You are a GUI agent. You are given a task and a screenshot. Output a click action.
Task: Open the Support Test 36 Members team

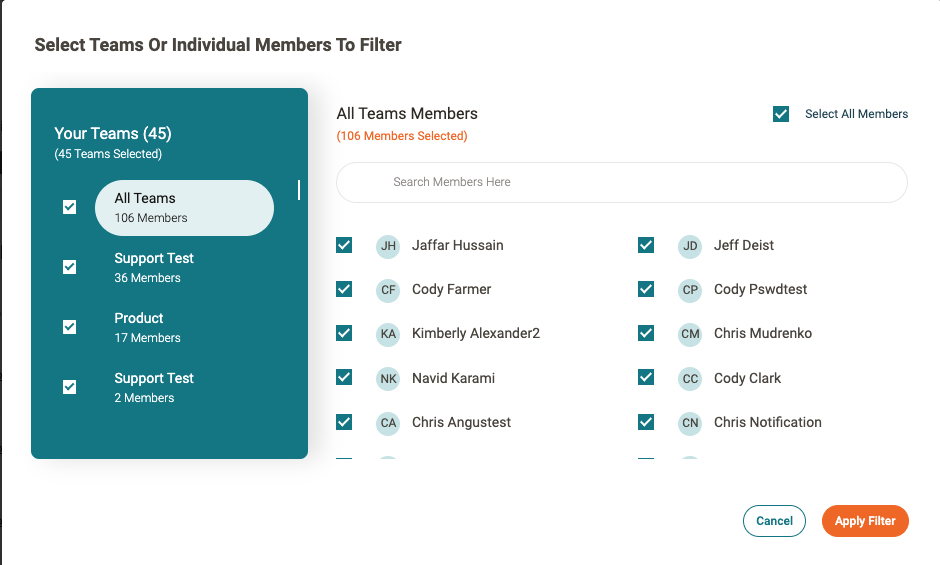pyautogui.click(x=154, y=267)
